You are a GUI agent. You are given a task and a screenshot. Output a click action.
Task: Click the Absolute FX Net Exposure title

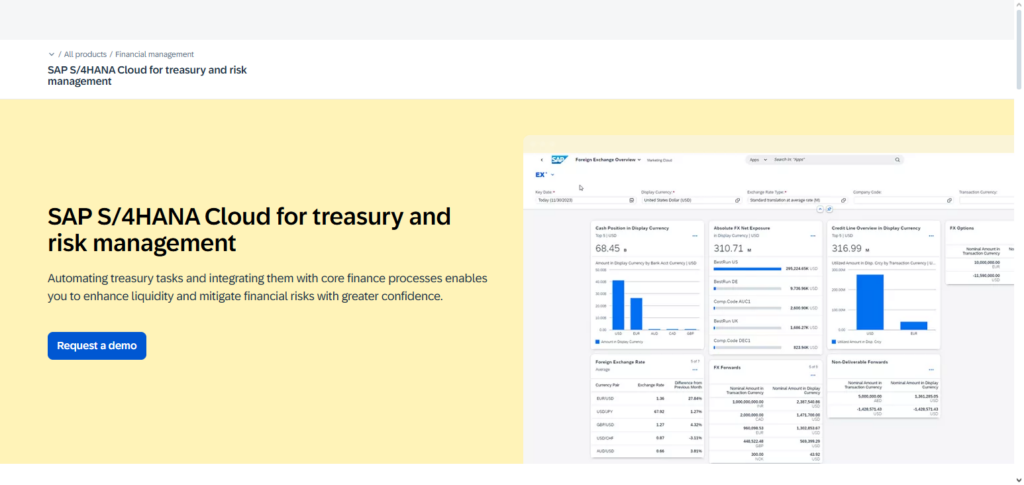click(742, 228)
